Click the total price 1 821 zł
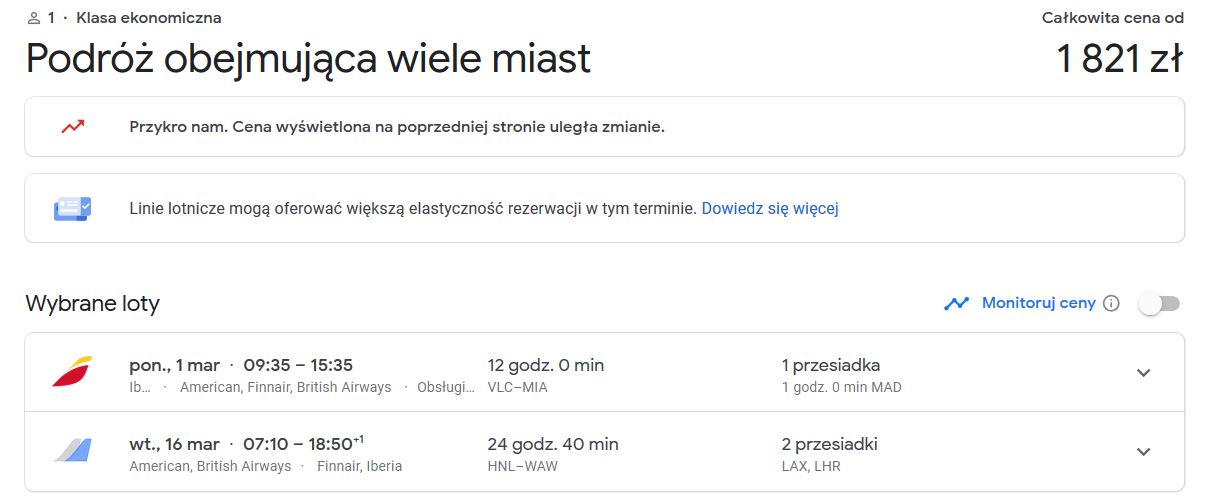This screenshot has width=1209, height=504. click(1120, 59)
